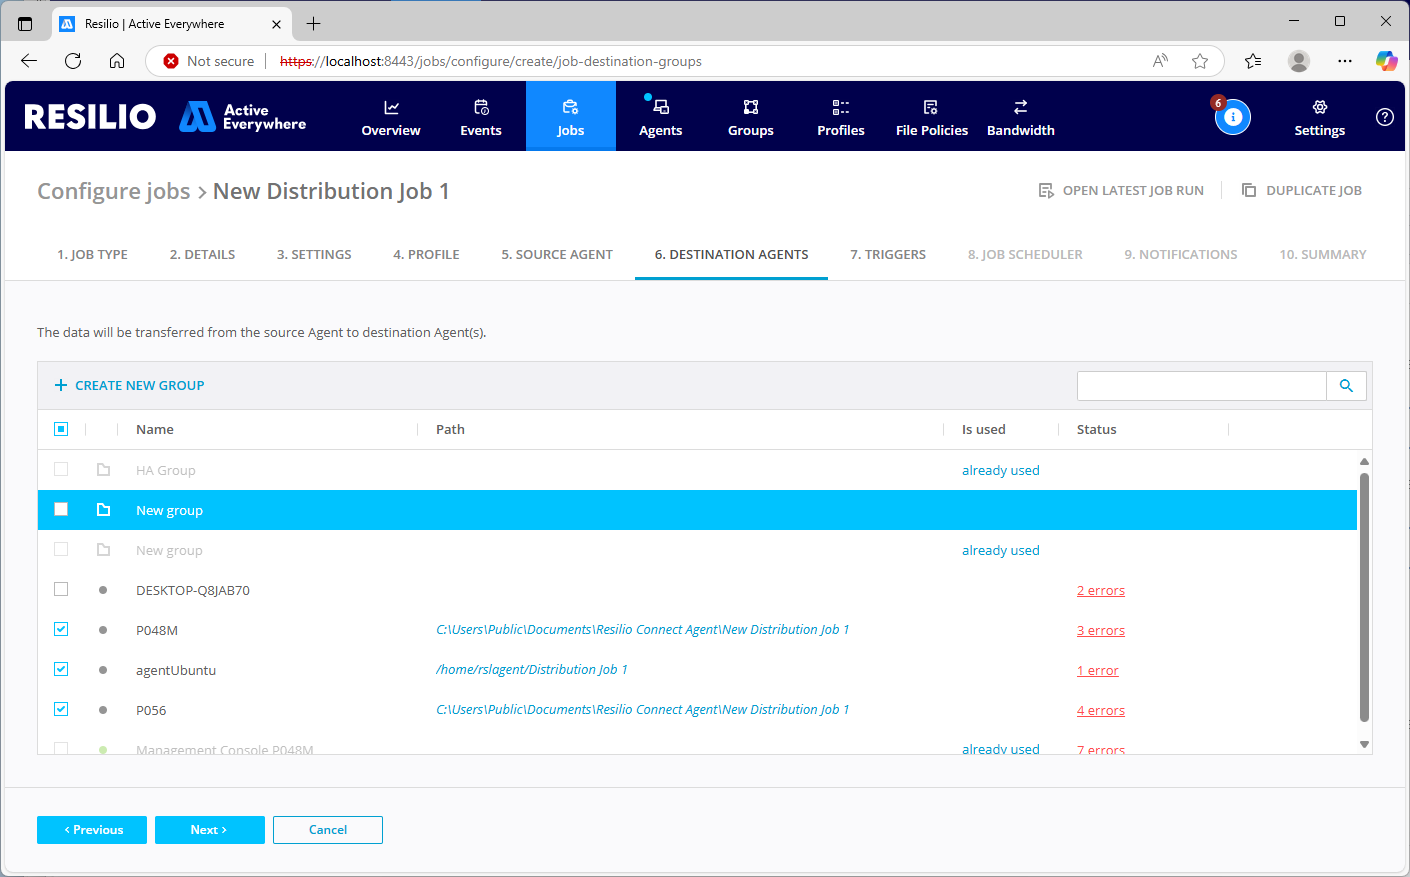Switch to the 7. Triggers tab

[x=888, y=255]
